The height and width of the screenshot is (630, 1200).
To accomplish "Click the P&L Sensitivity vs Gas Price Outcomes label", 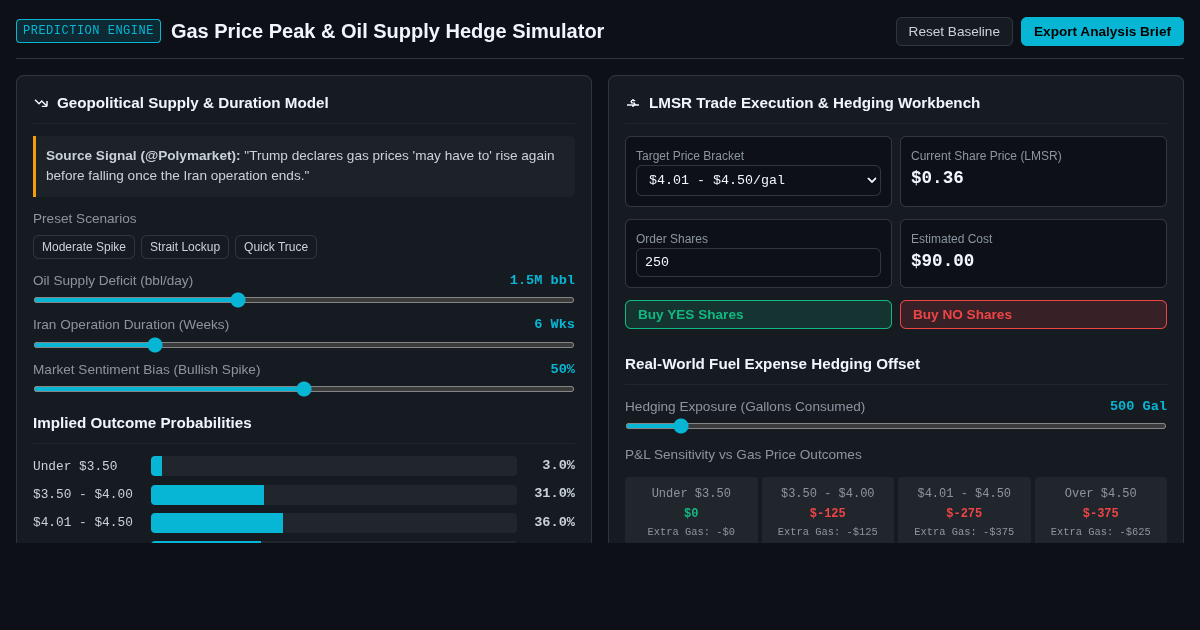I will click(743, 455).
